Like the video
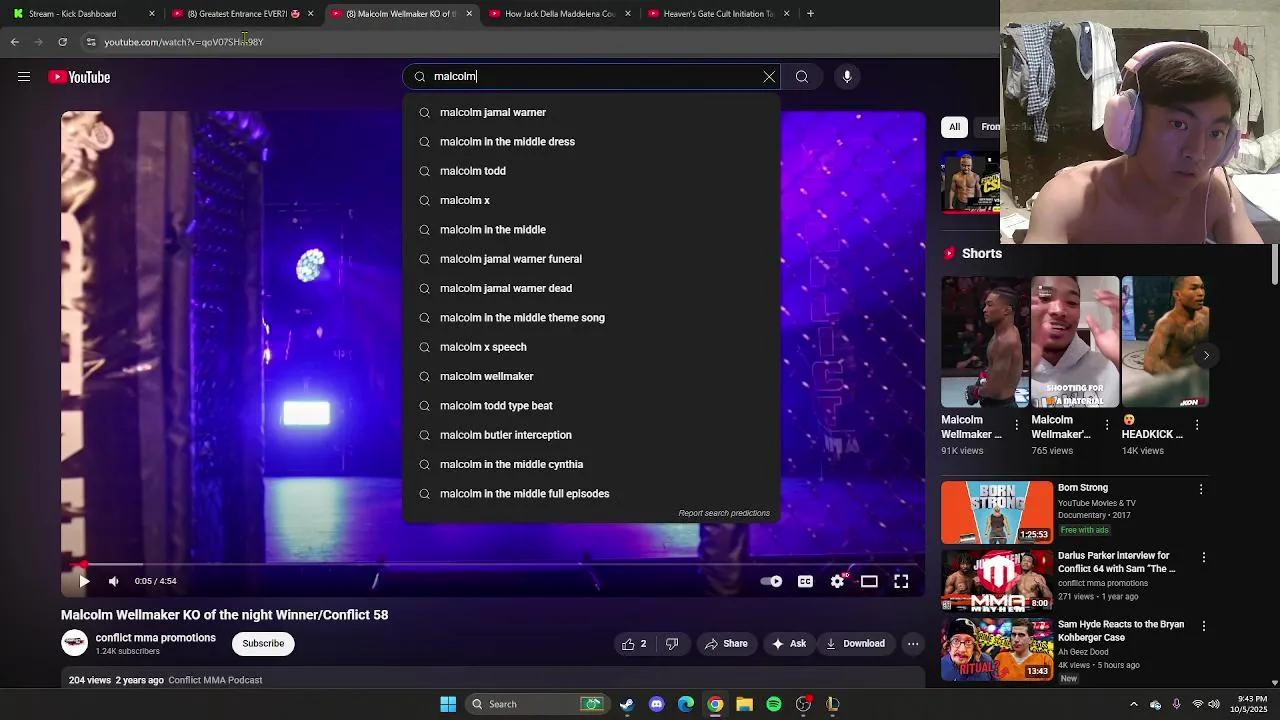Viewport: 1280px width, 720px height. click(634, 644)
